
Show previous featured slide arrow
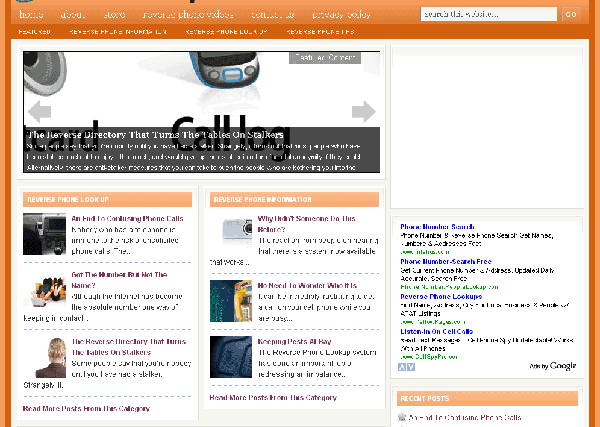coord(39,111)
